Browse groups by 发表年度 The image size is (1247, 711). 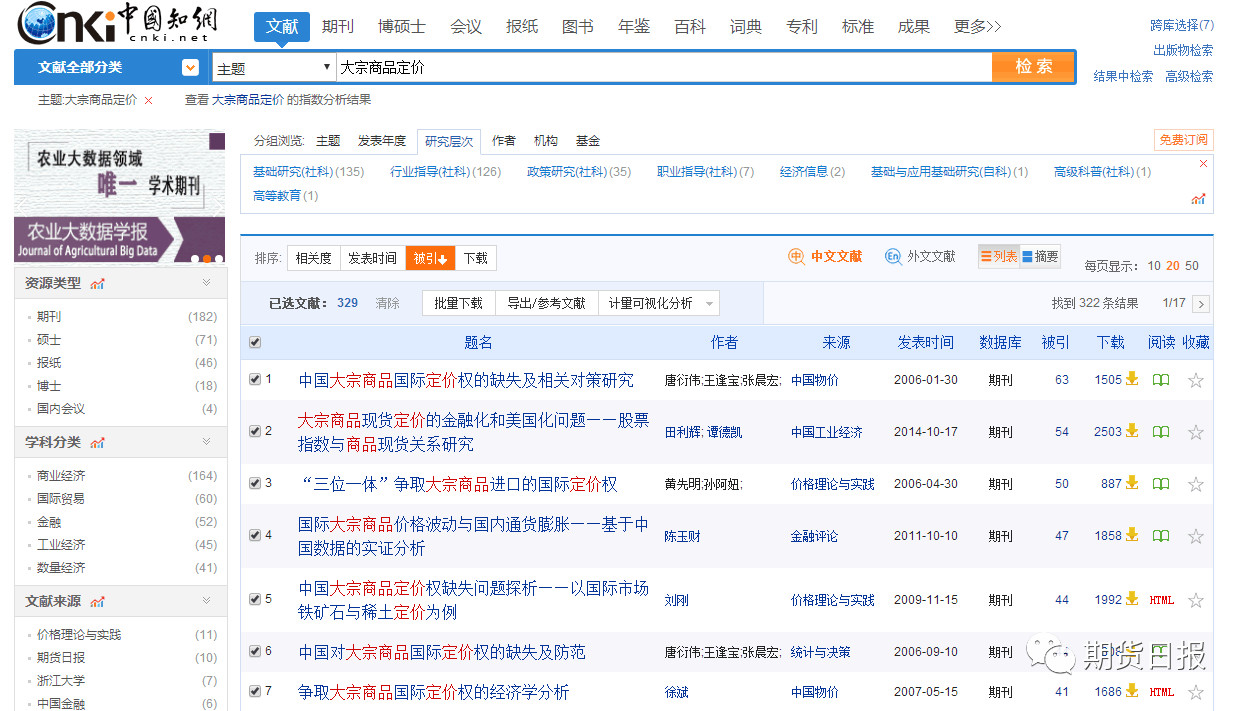click(x=382, y=141)
